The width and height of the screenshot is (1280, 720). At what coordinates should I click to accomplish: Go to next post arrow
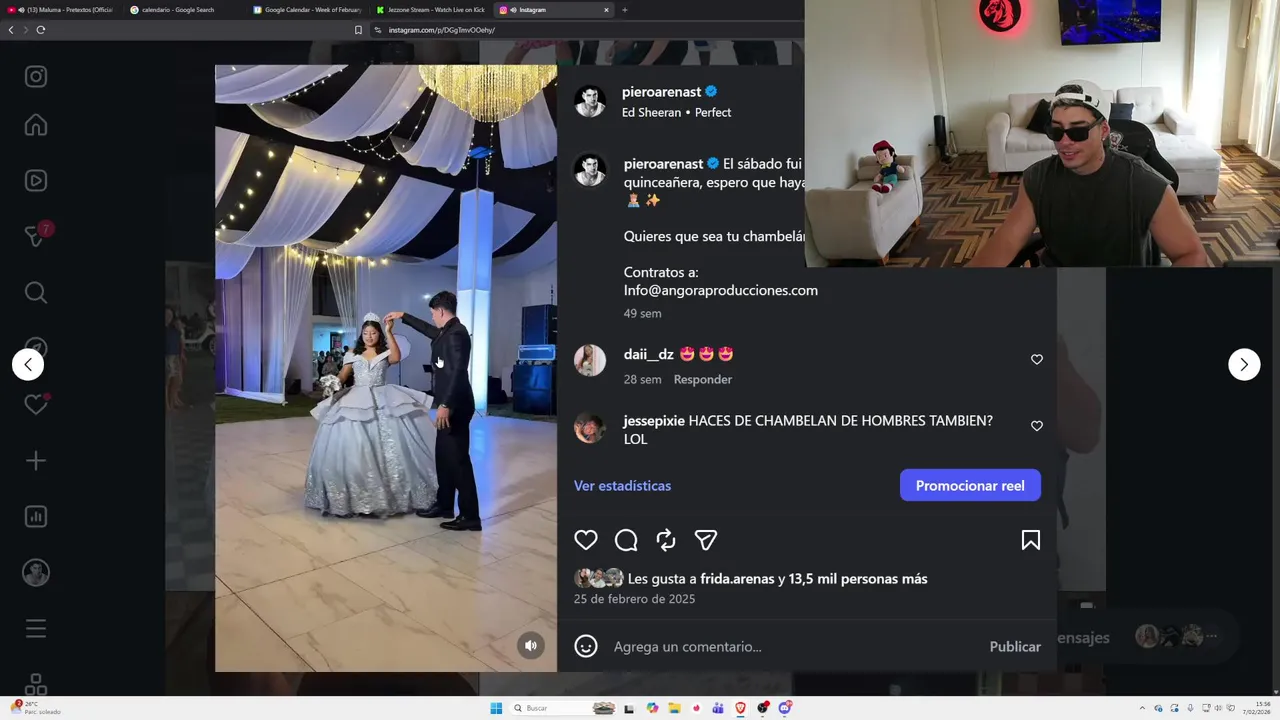[1244, 364]
